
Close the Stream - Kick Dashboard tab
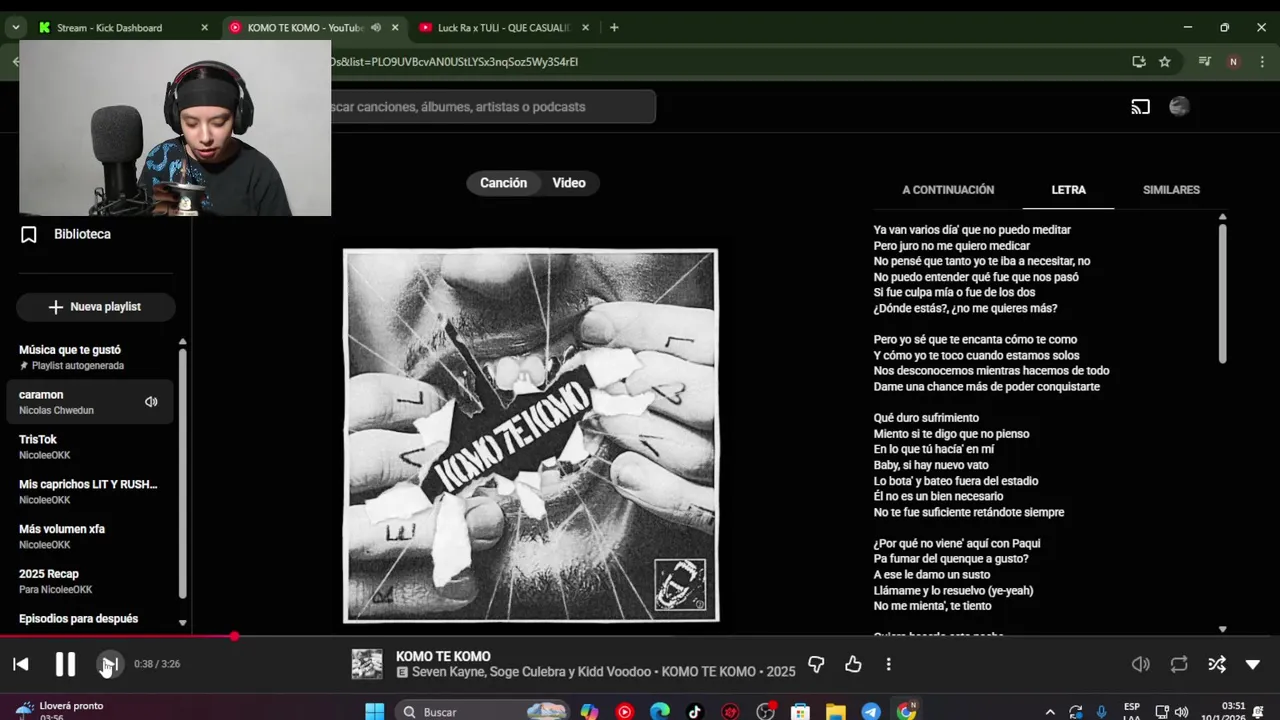(x=205, y=28)
